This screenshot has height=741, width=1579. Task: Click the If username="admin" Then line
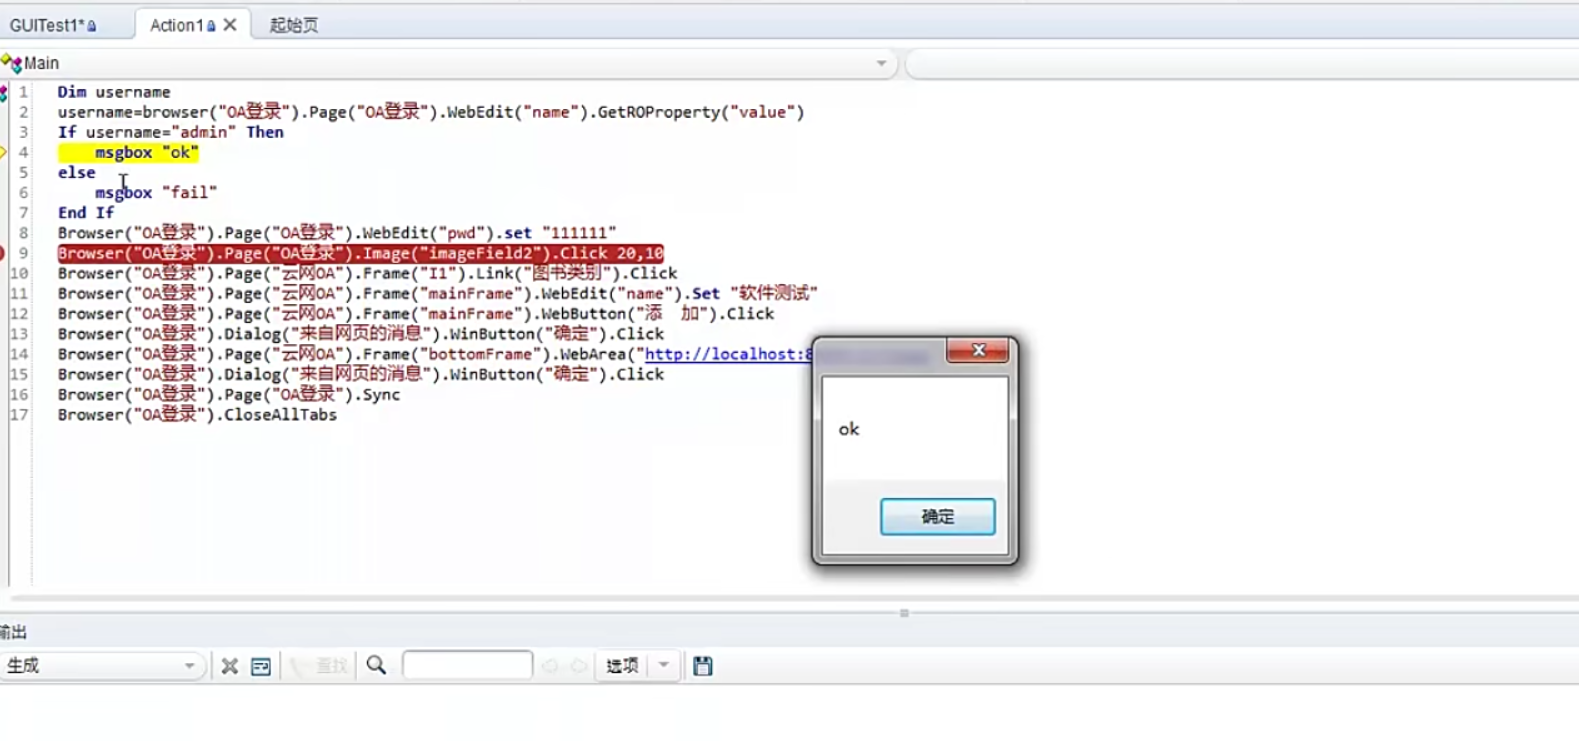[171, 132]
